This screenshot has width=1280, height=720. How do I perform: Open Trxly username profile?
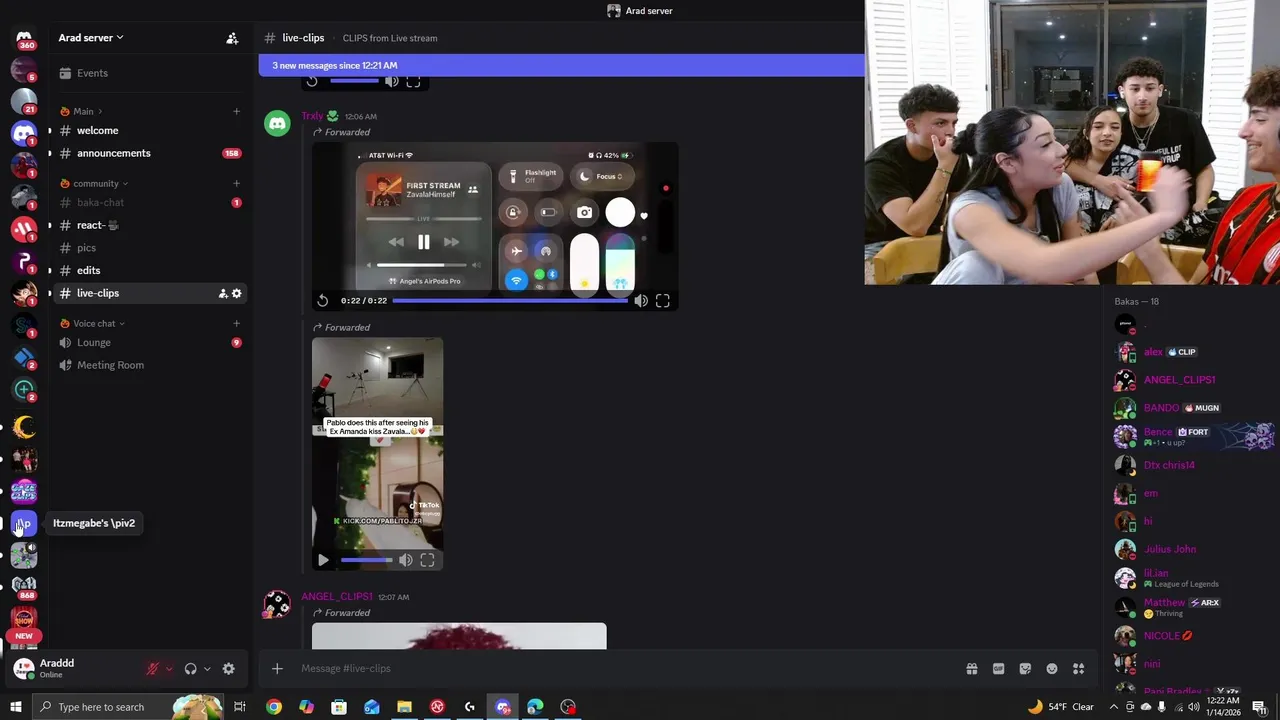(x=312, y=116)
